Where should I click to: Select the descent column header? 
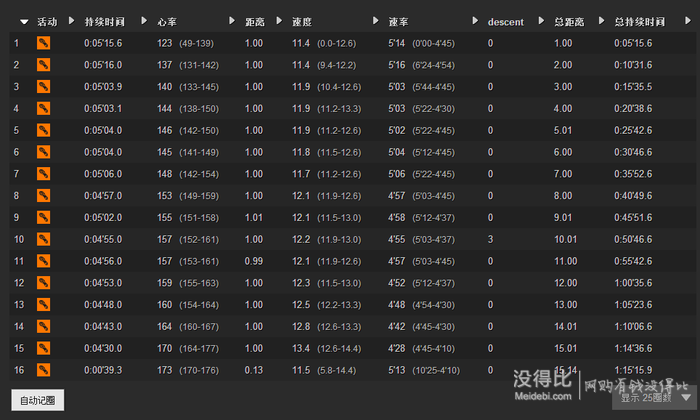pos(505,22)
